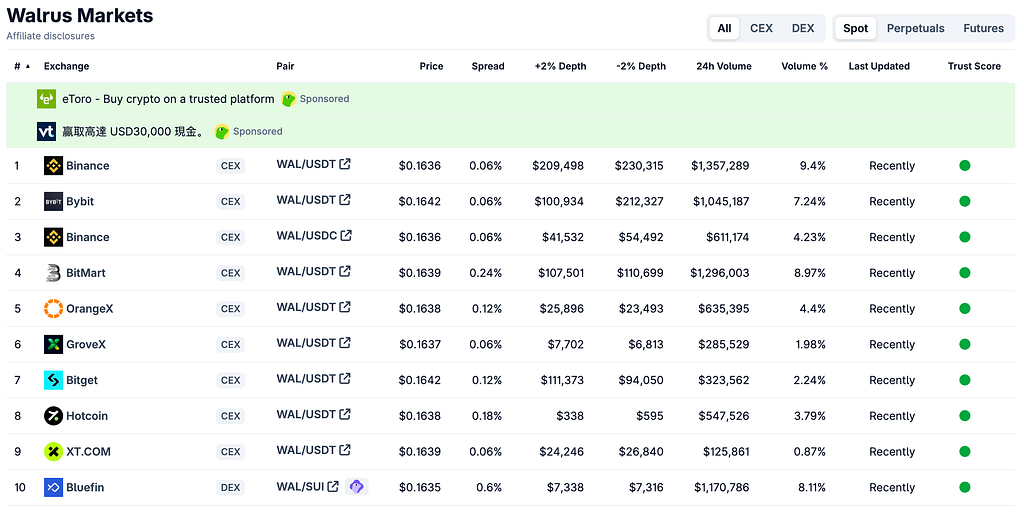Click the Bluefin exchange logo icon
Image resolution: width=1024 pixels, height=514 pixels.
coord(53,487)
